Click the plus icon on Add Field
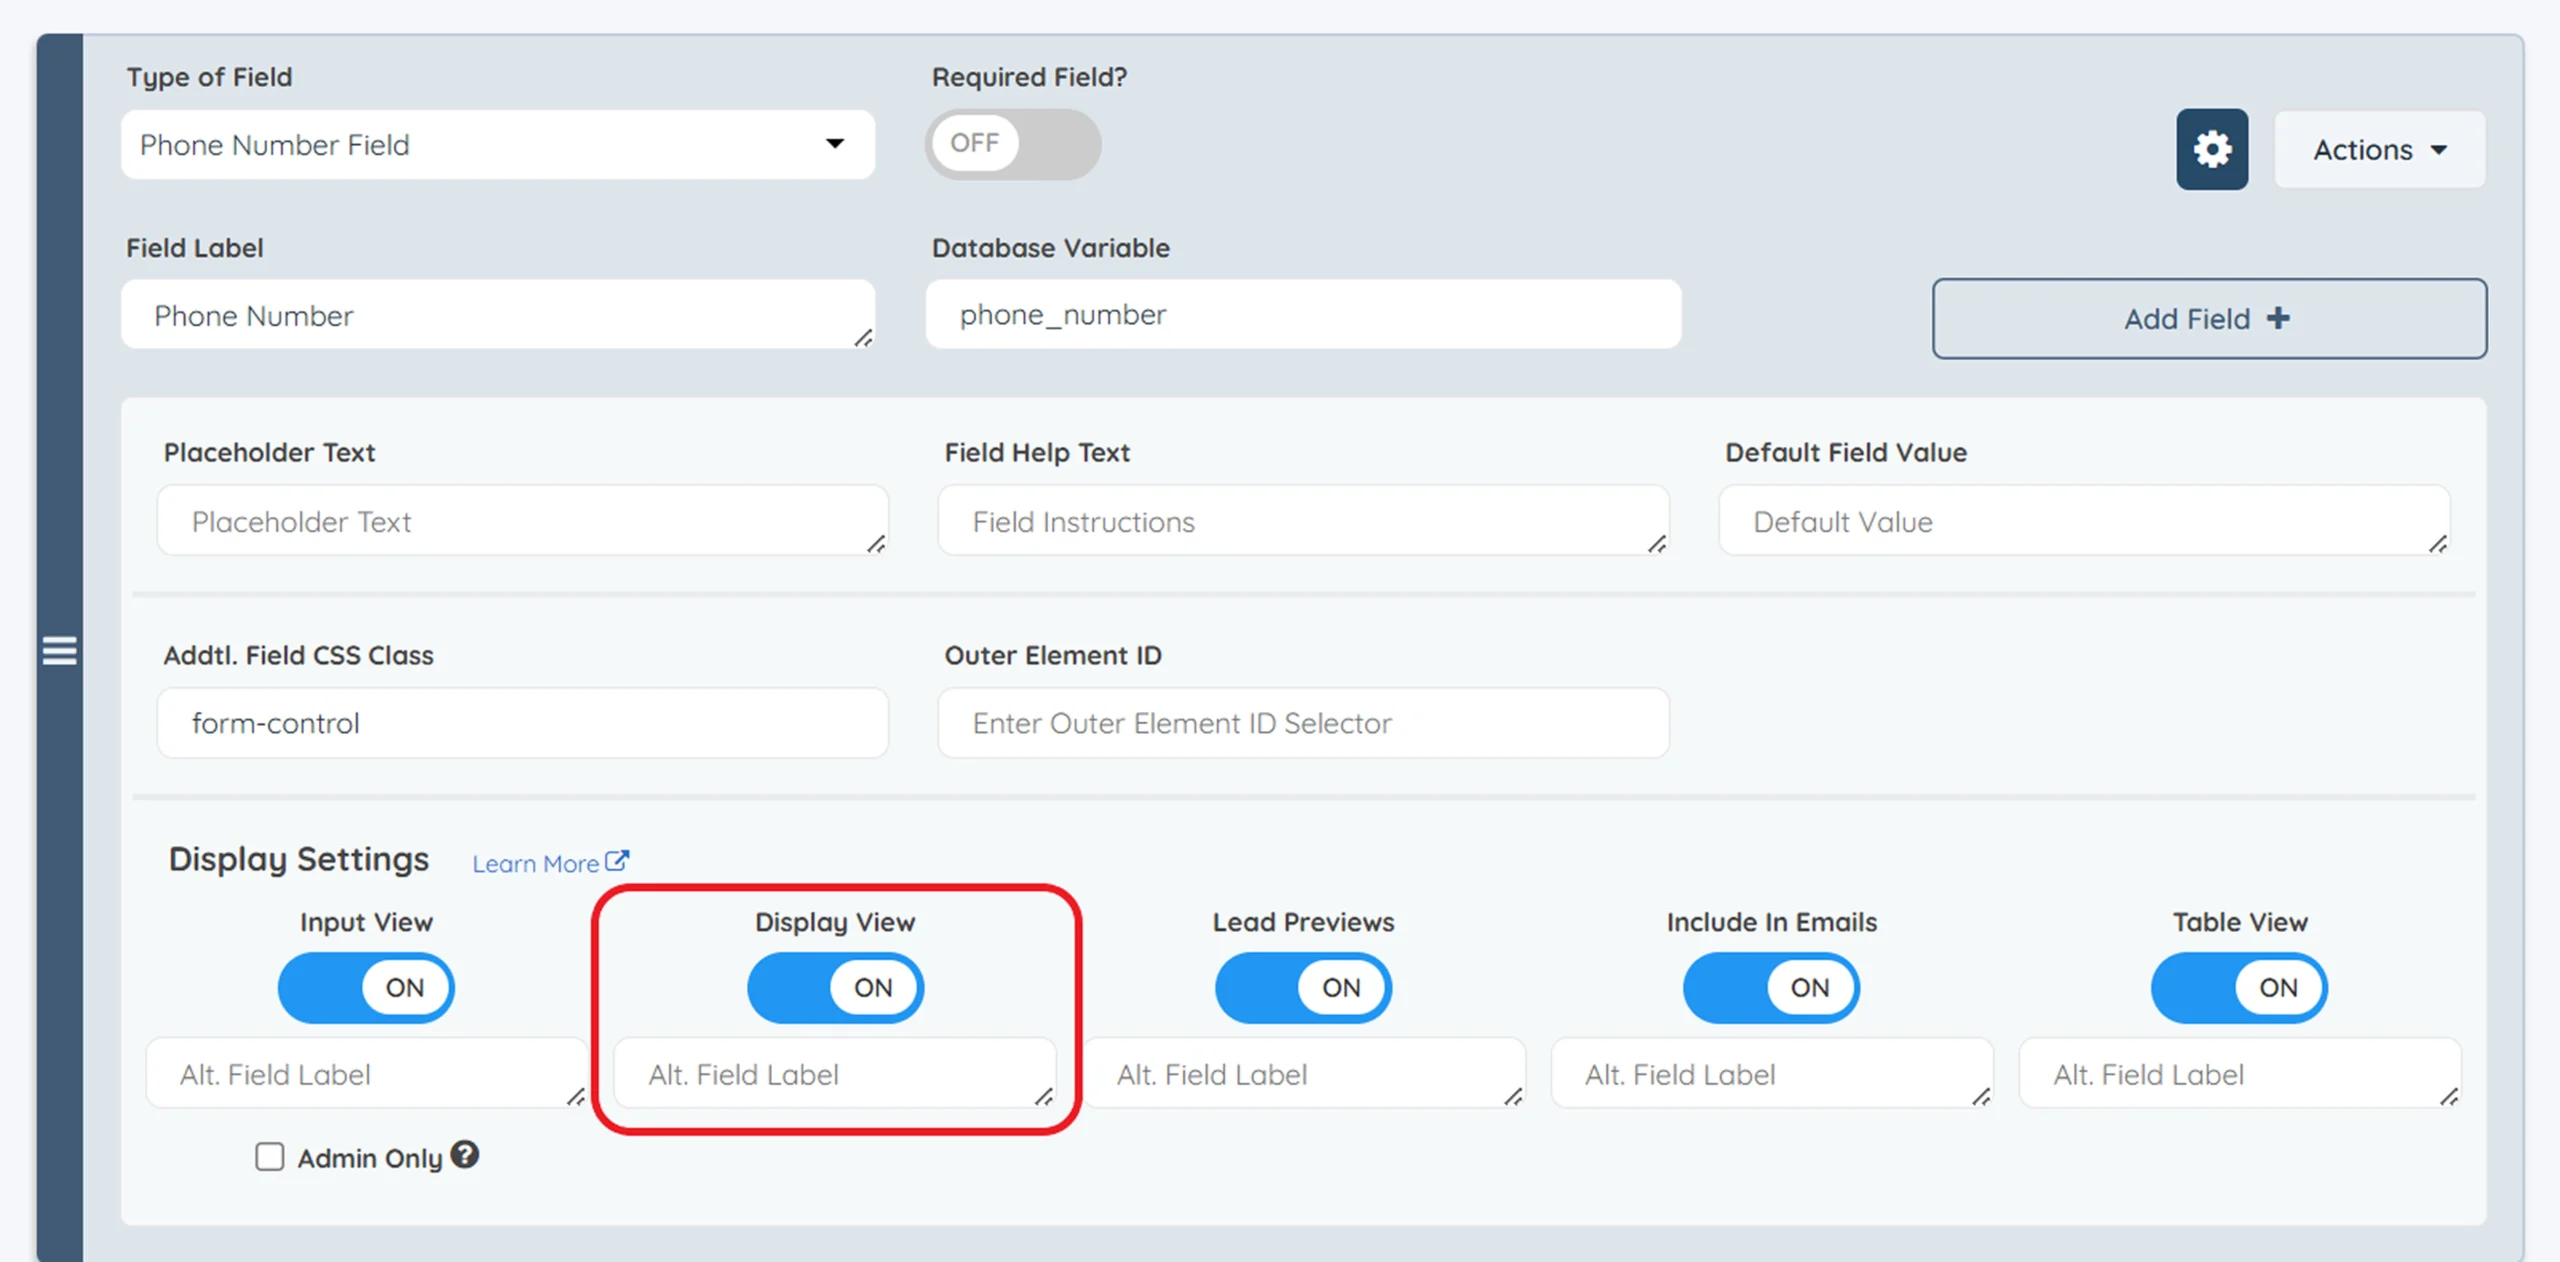The height and width of the screenshot is (1262, 2560). point(2278,318)
